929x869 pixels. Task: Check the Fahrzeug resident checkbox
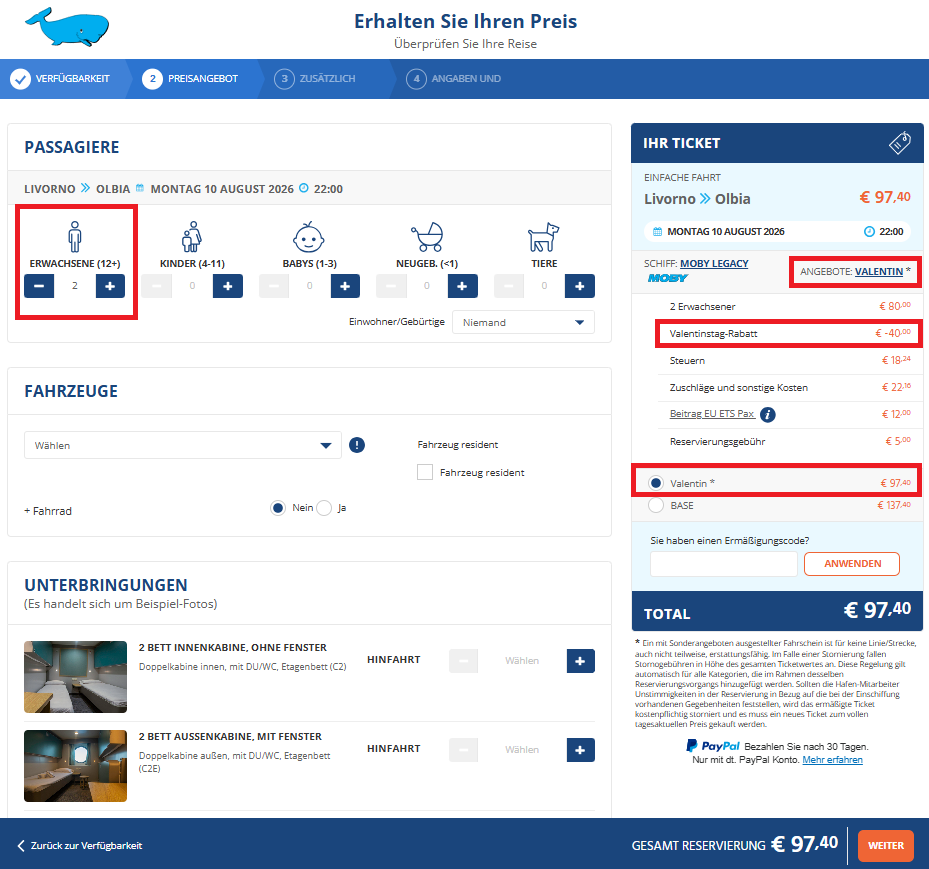pos(425,472)
